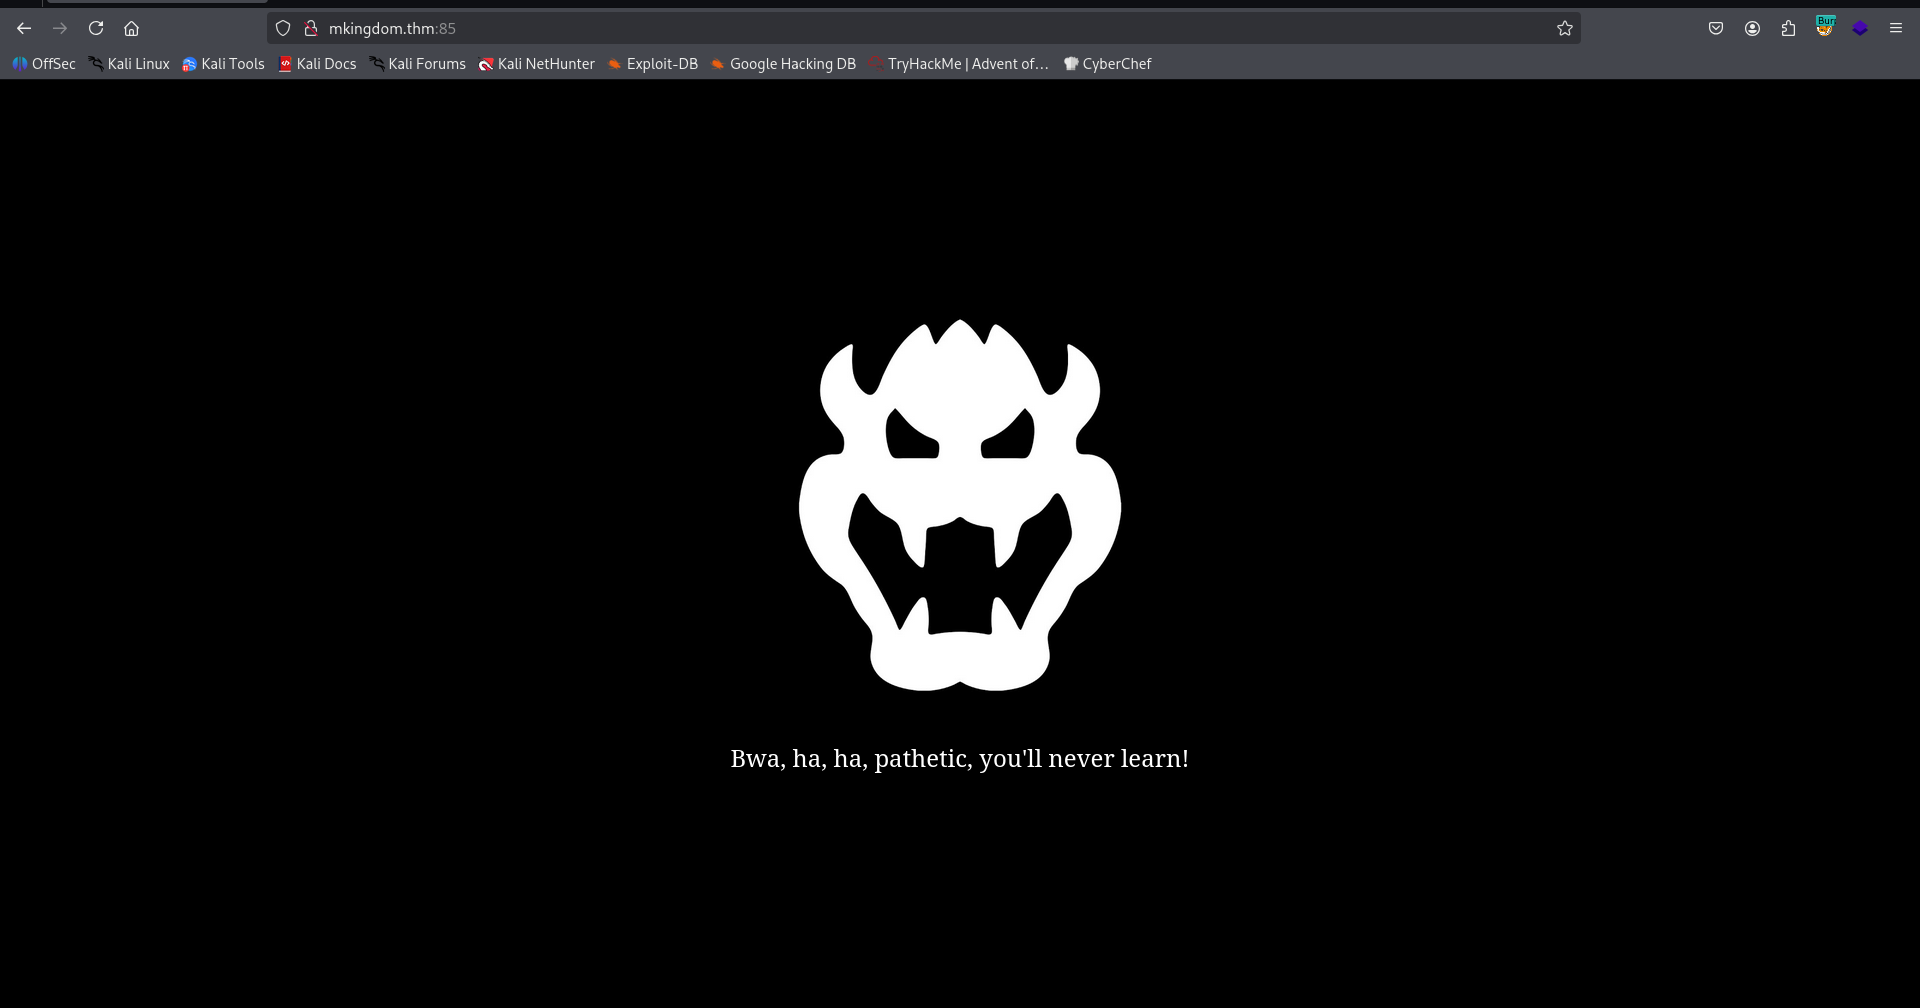Click the mkingdom.thm address bar
1920x1008 pixels.
coord(900,28)
